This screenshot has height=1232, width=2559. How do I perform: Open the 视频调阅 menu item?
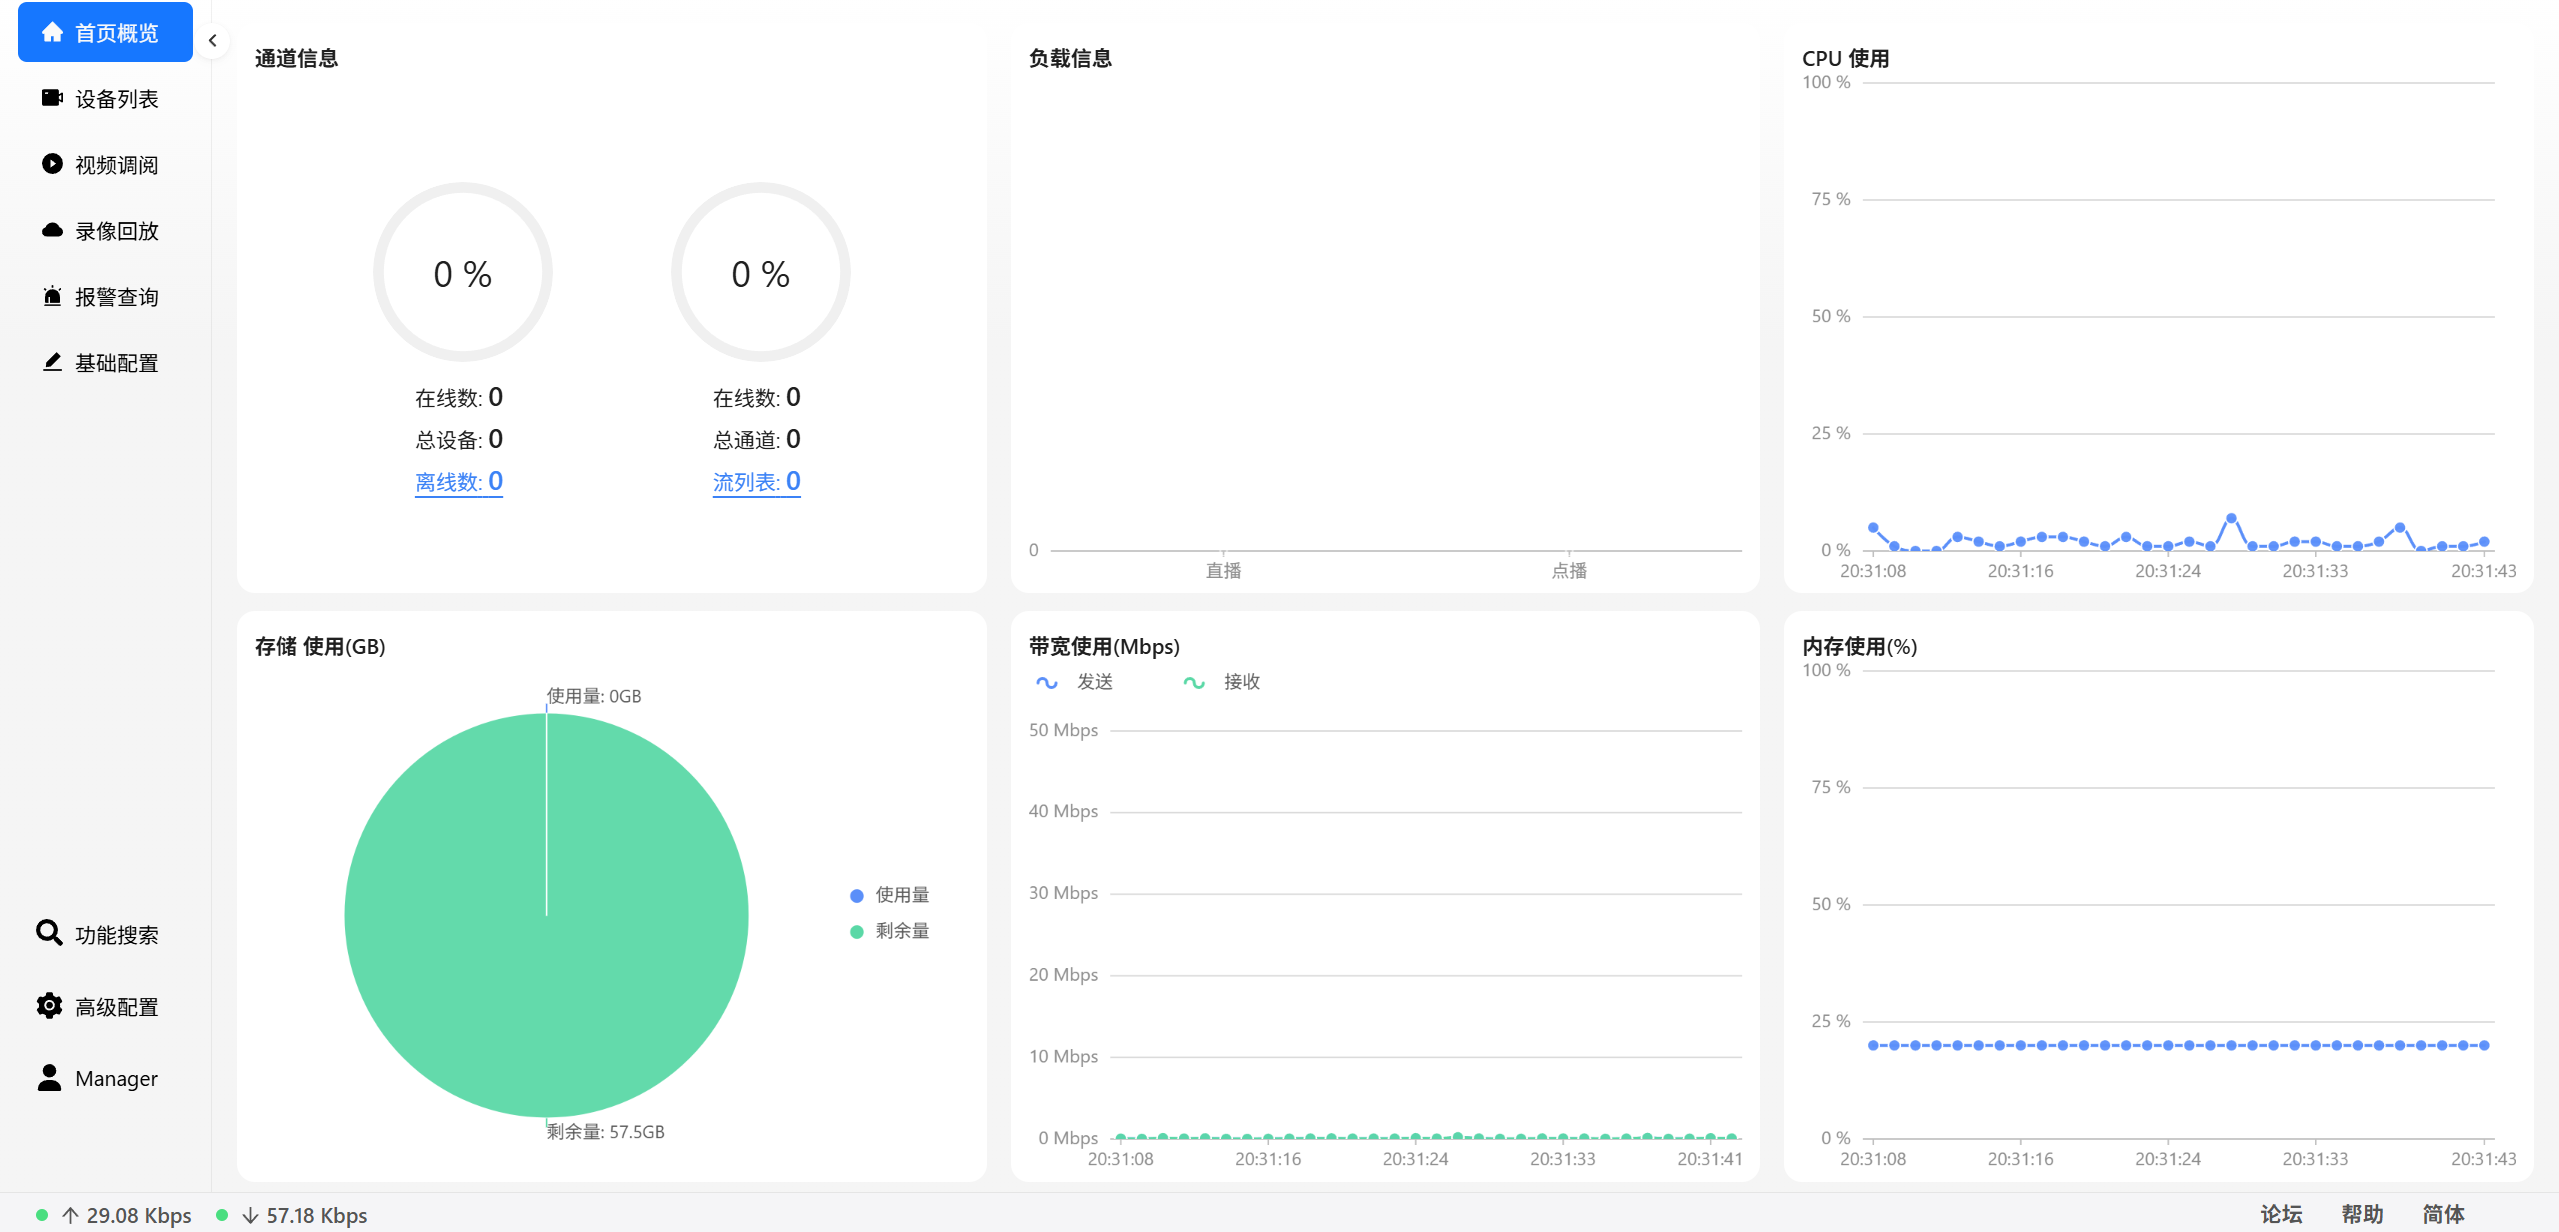point(116,165)
